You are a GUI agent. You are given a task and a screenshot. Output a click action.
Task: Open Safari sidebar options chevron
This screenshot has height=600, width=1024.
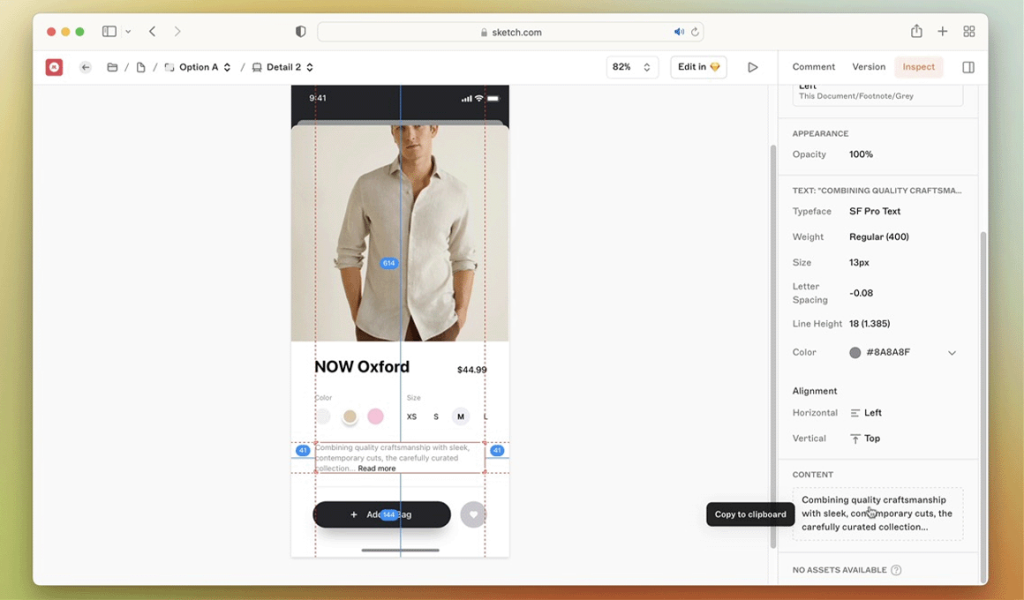point(128,31)
